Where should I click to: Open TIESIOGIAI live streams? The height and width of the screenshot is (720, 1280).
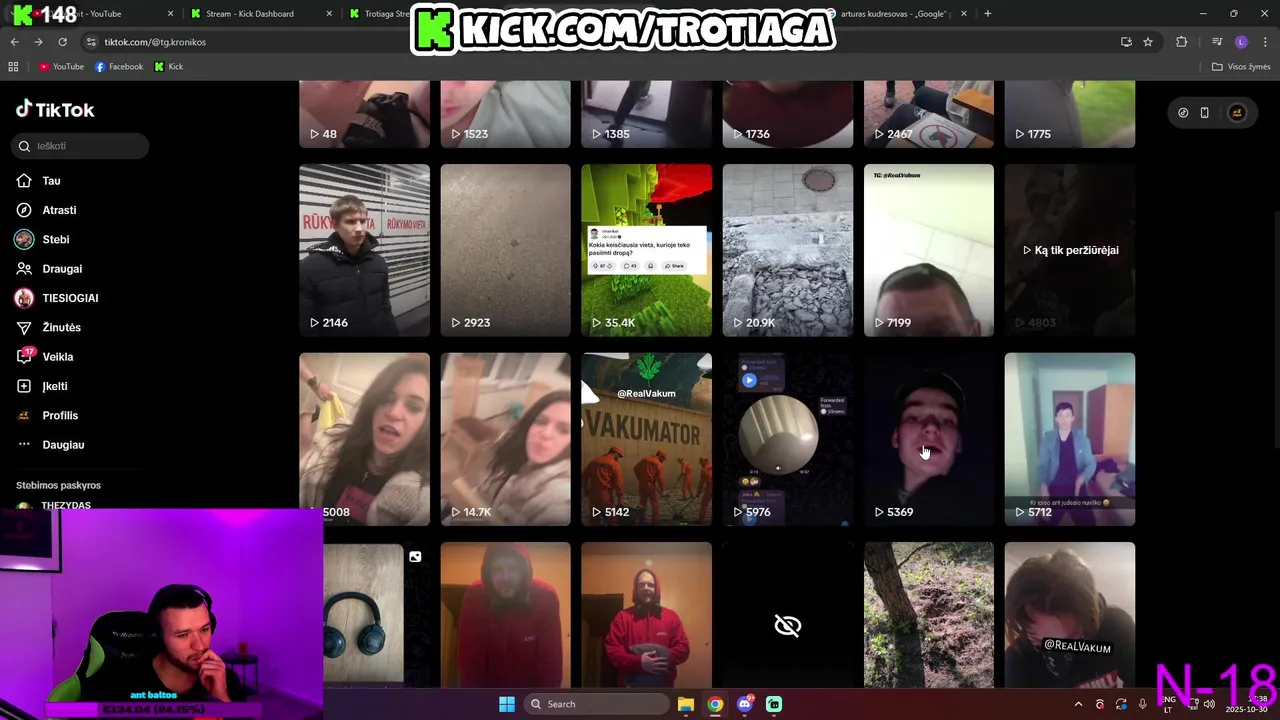coord(56,298)
